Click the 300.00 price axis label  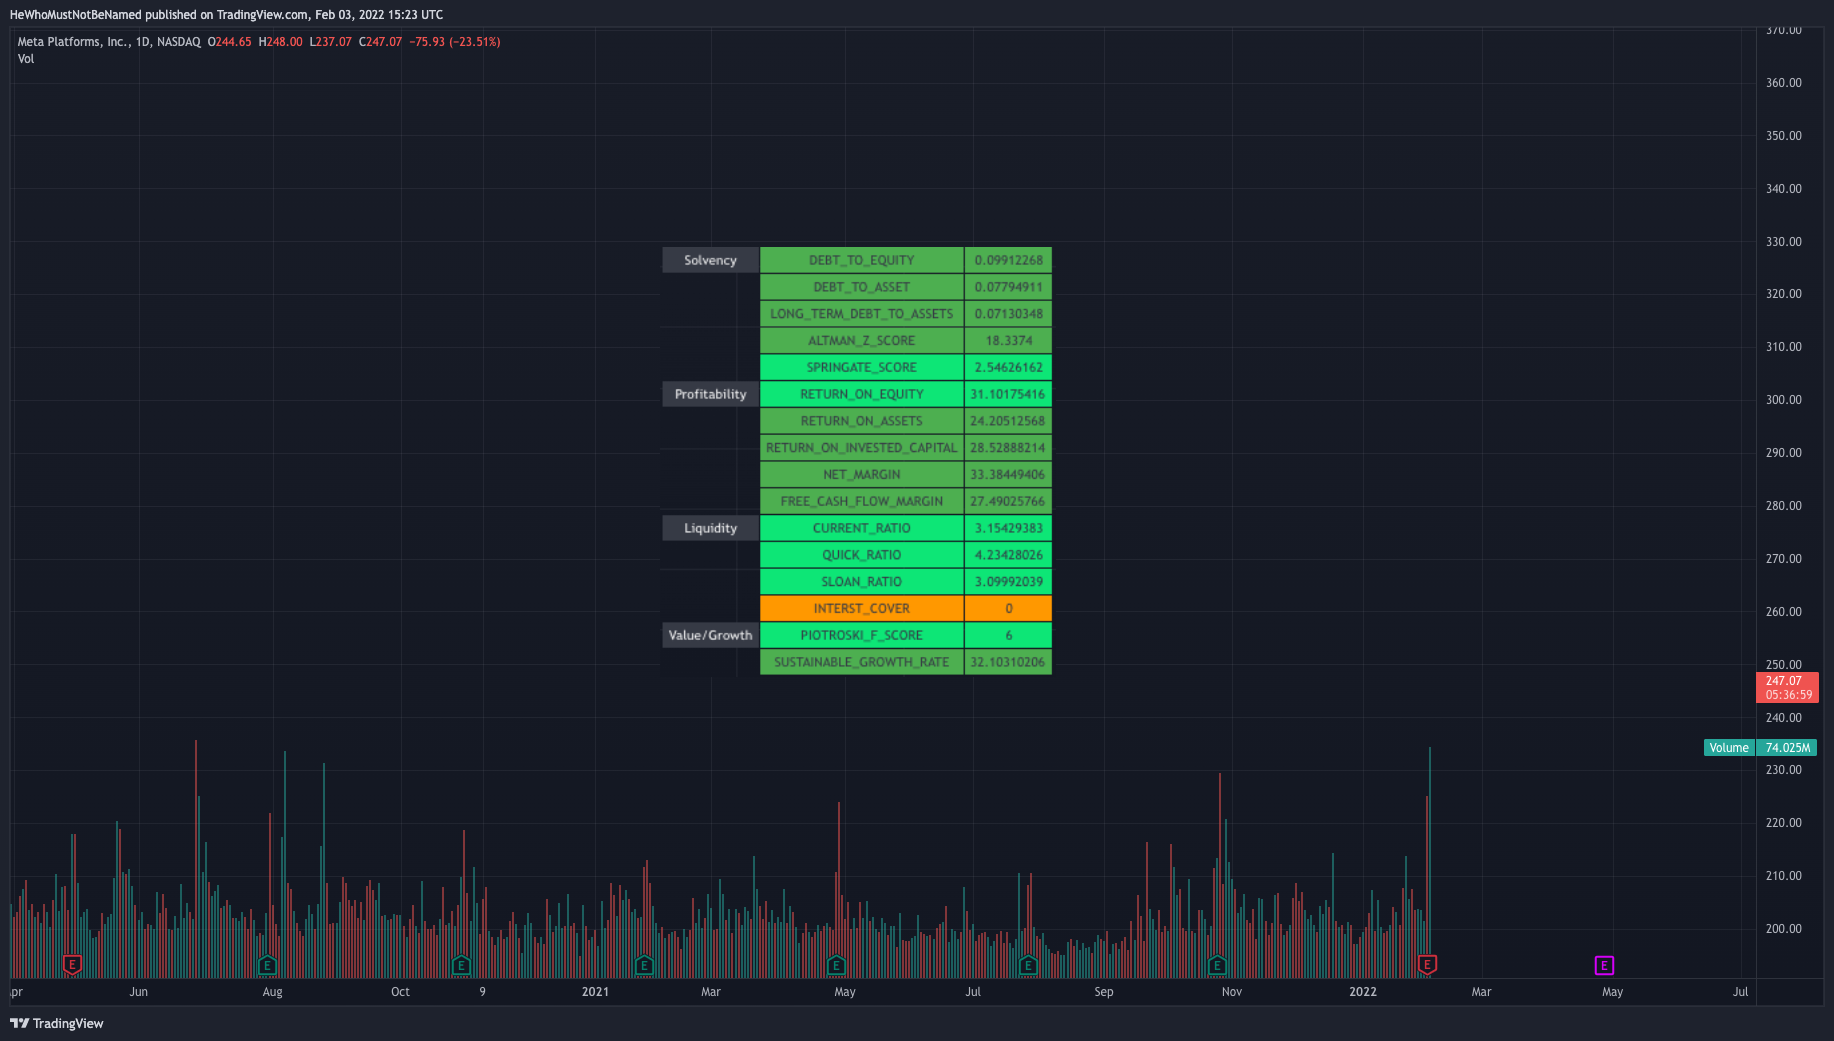click(x=1783, y=400)
